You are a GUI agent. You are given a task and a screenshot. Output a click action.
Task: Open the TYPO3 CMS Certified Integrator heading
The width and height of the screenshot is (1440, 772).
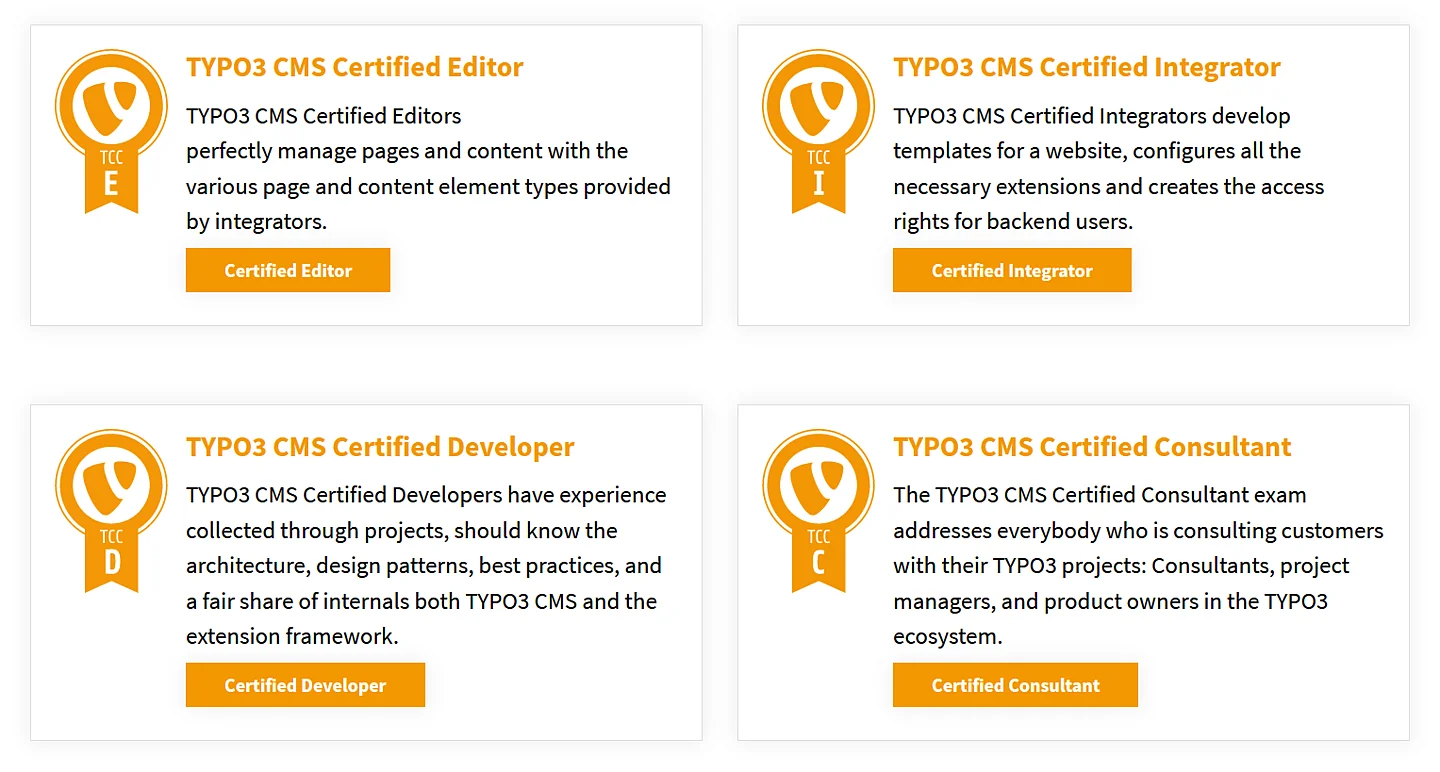point(1086,67)
